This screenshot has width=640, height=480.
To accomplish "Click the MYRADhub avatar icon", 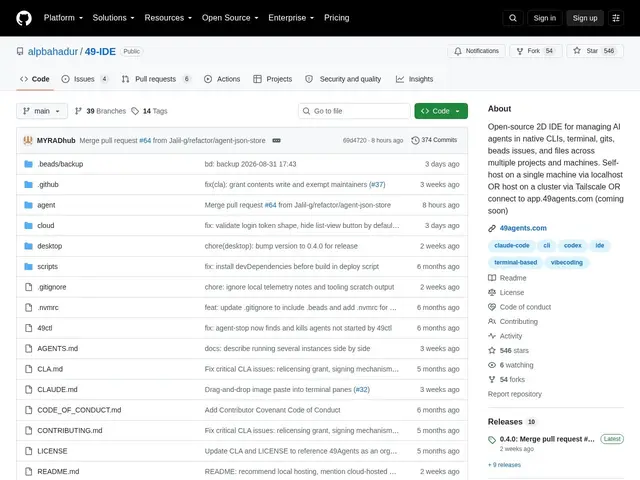I will (28, 140).
